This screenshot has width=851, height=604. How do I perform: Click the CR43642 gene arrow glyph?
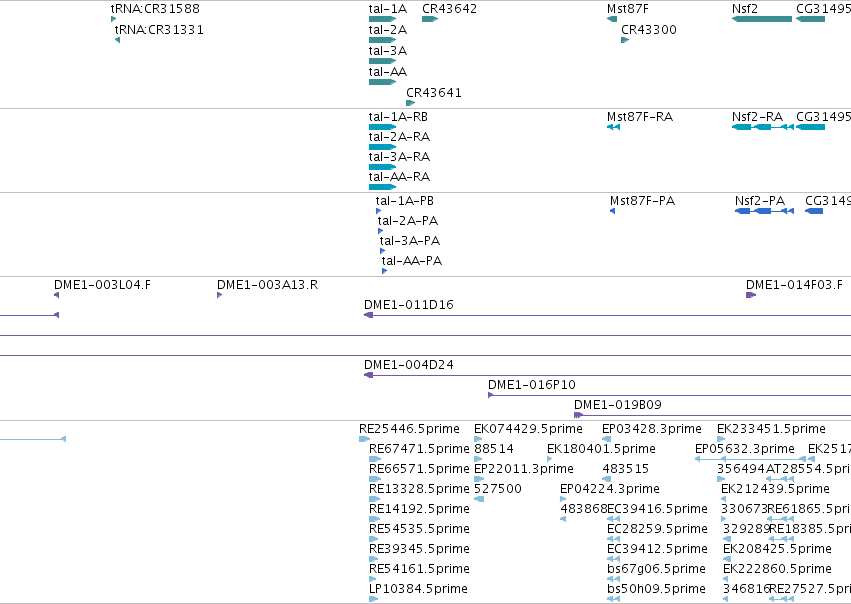pyautogui.click(x=430, y=19)
